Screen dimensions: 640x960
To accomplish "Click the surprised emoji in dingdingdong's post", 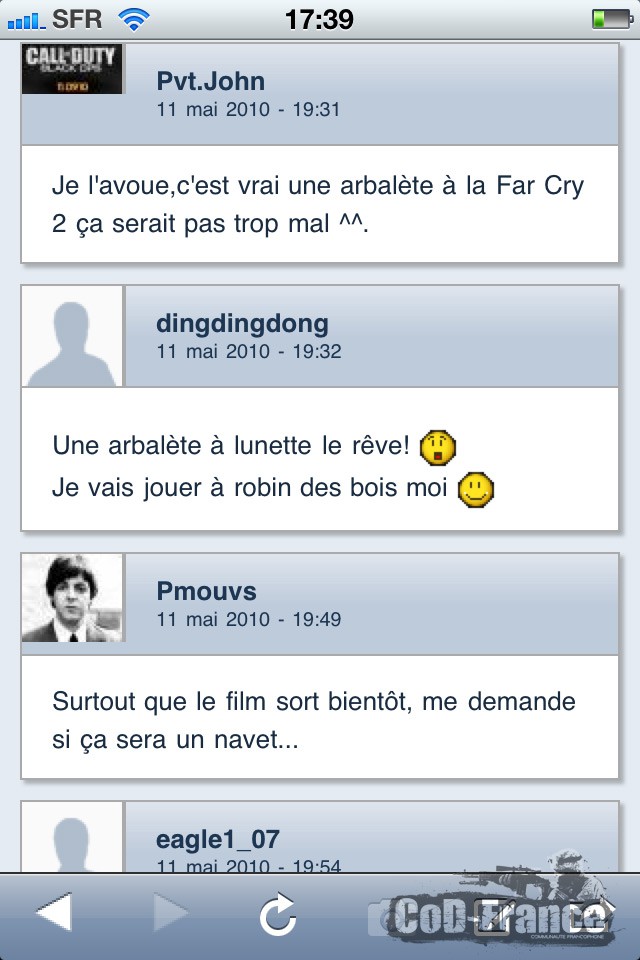I will pos(437,447).
